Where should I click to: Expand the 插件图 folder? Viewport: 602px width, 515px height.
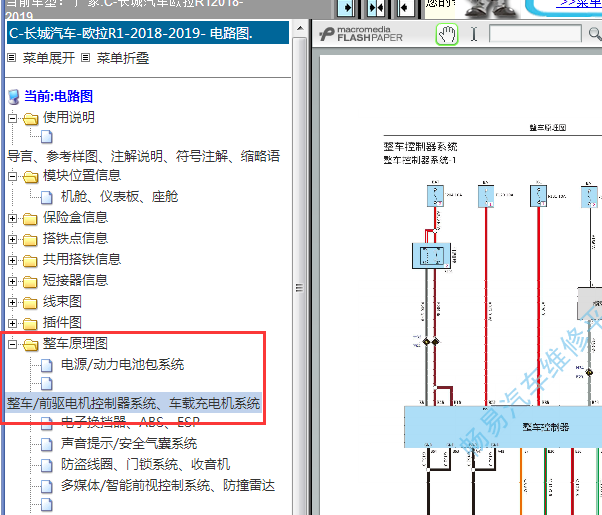pyautogui.click(x=12, y=323)
